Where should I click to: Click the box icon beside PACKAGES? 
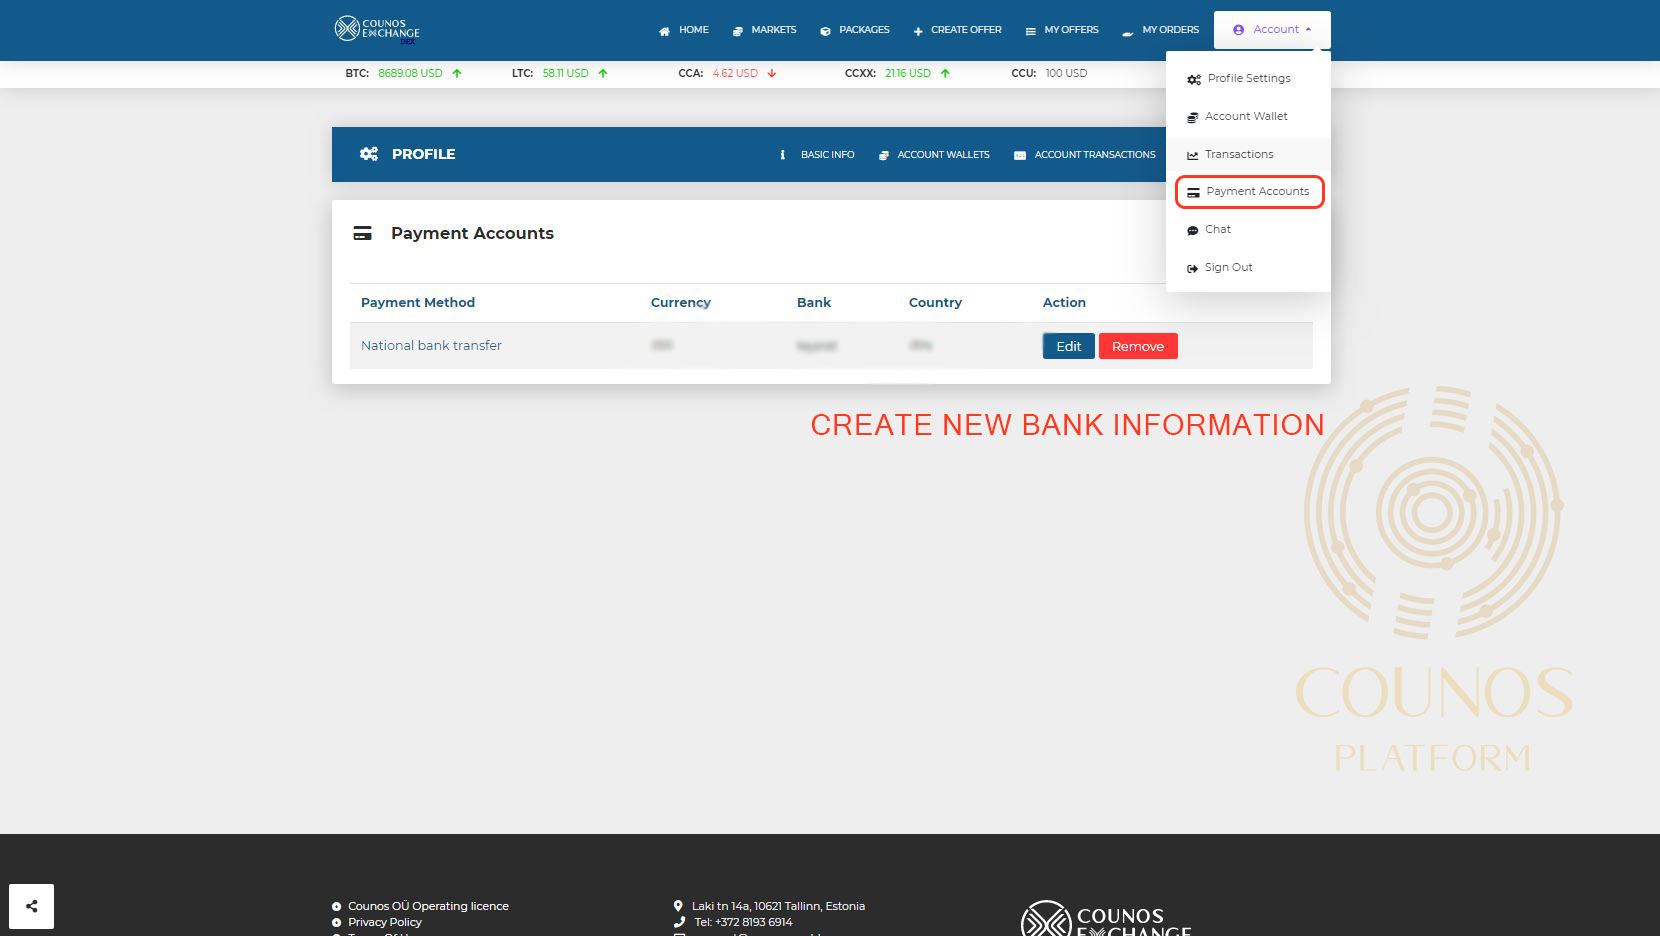(825, 31)
